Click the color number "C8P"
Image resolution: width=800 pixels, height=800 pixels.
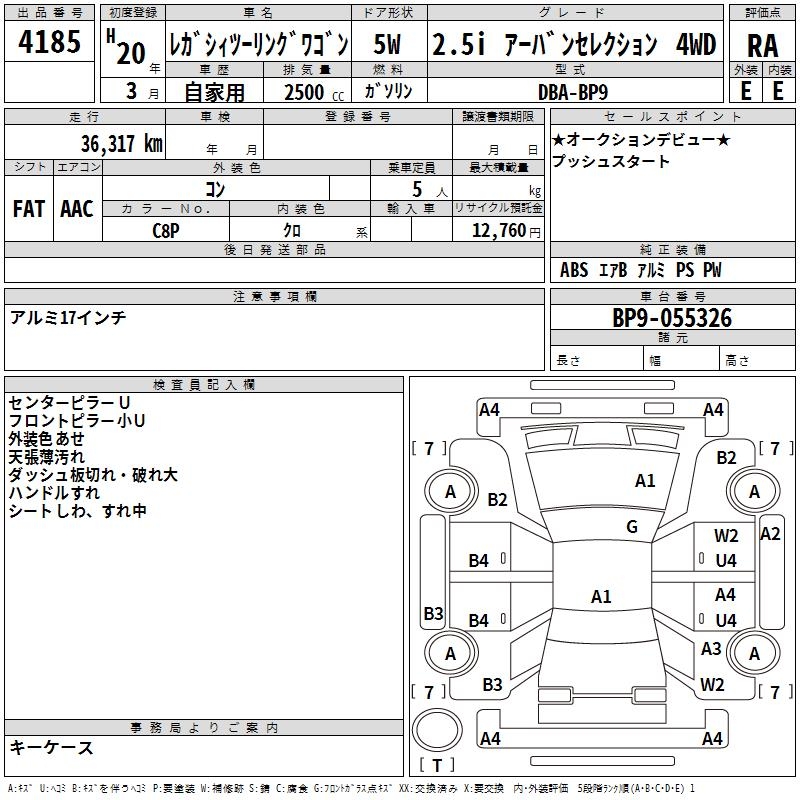click(x=166, y=231)
